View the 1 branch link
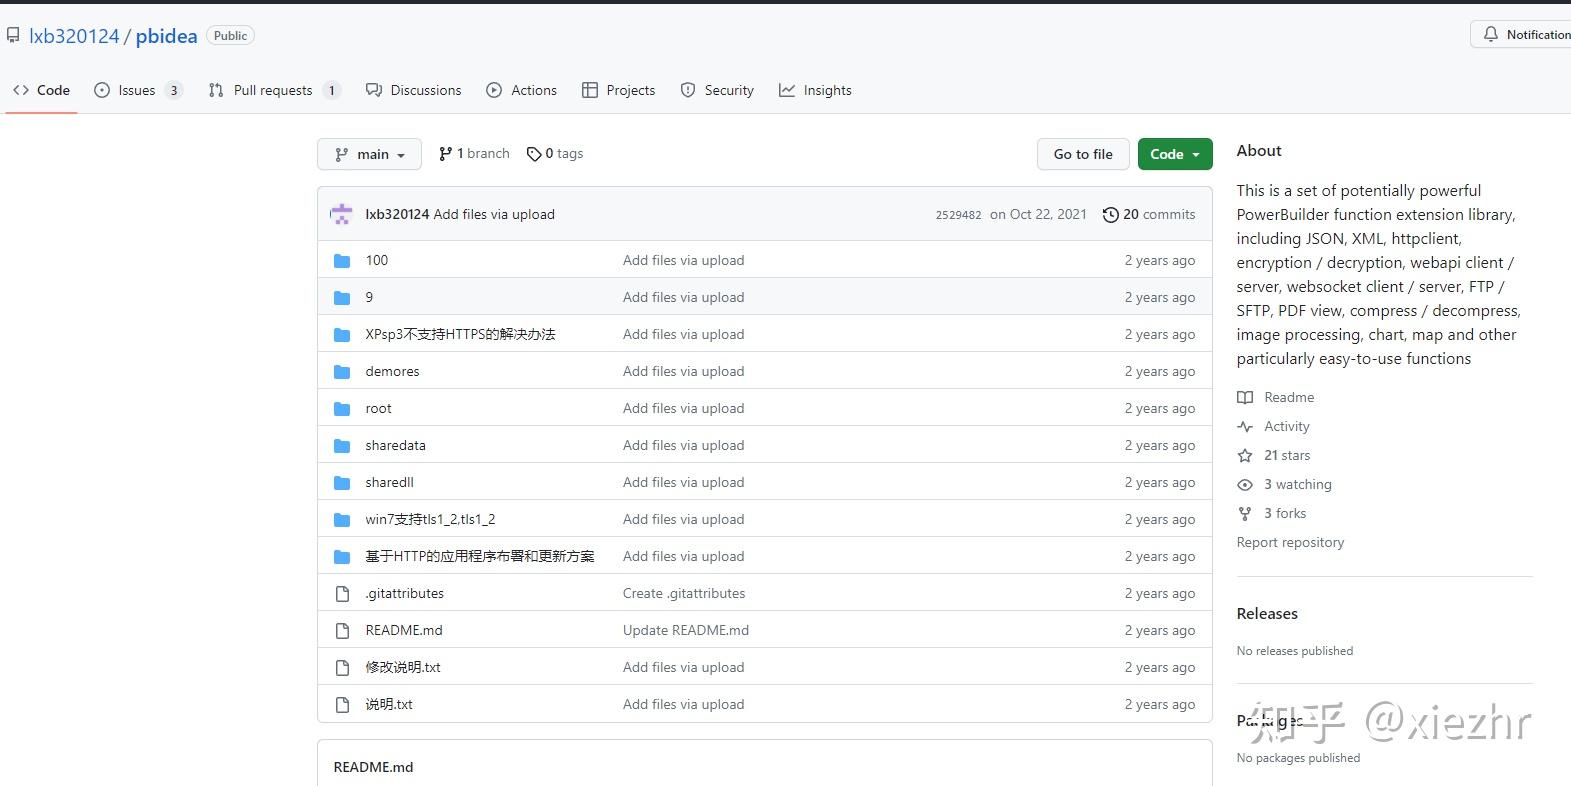1571x786 pixels. [474, 154]
